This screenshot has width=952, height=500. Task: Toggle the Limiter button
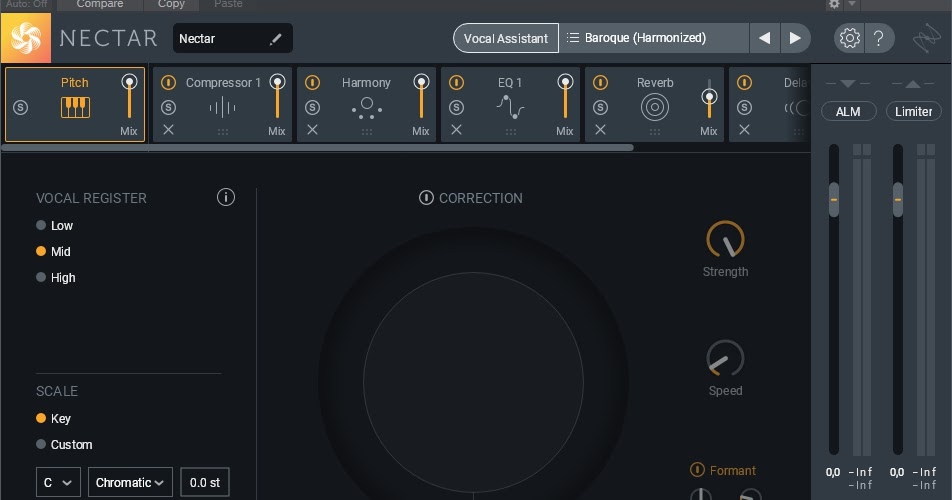[x=913, y=112]
